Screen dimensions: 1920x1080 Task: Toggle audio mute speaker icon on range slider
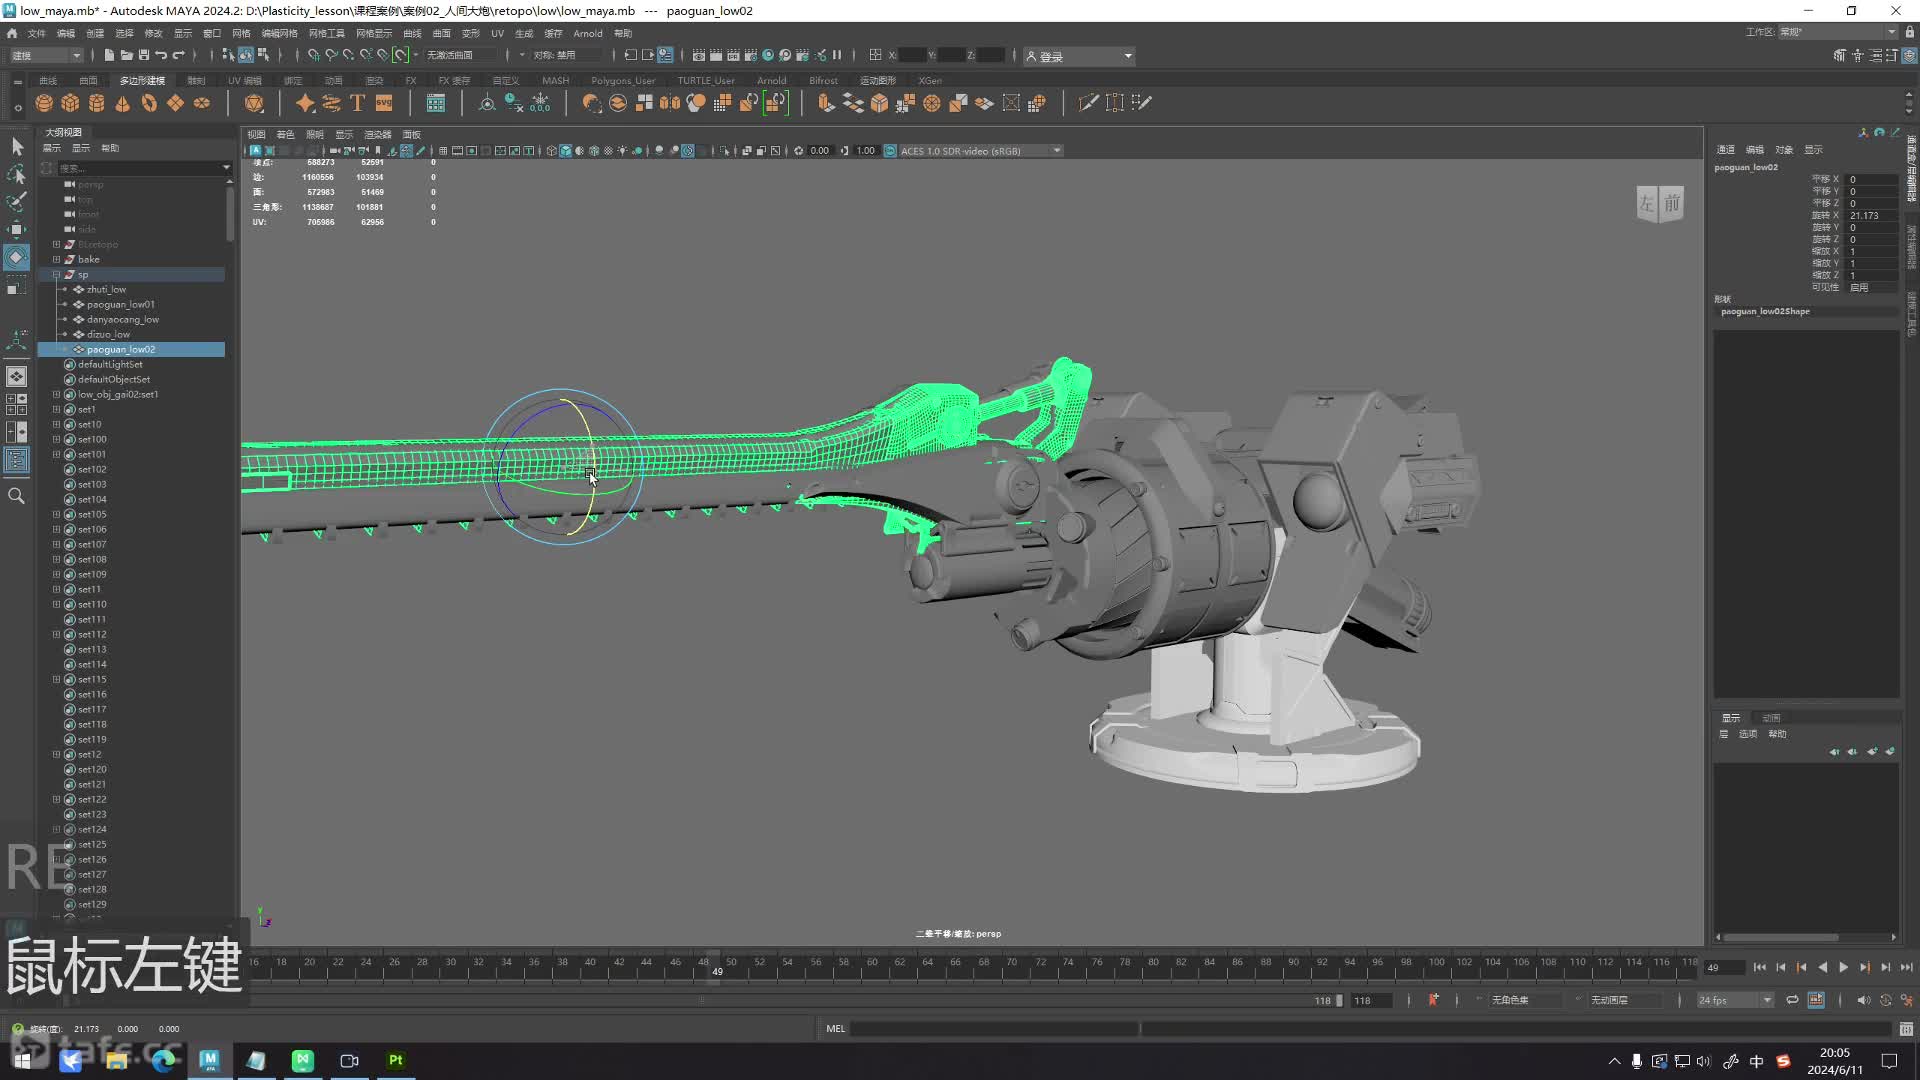1863,999
